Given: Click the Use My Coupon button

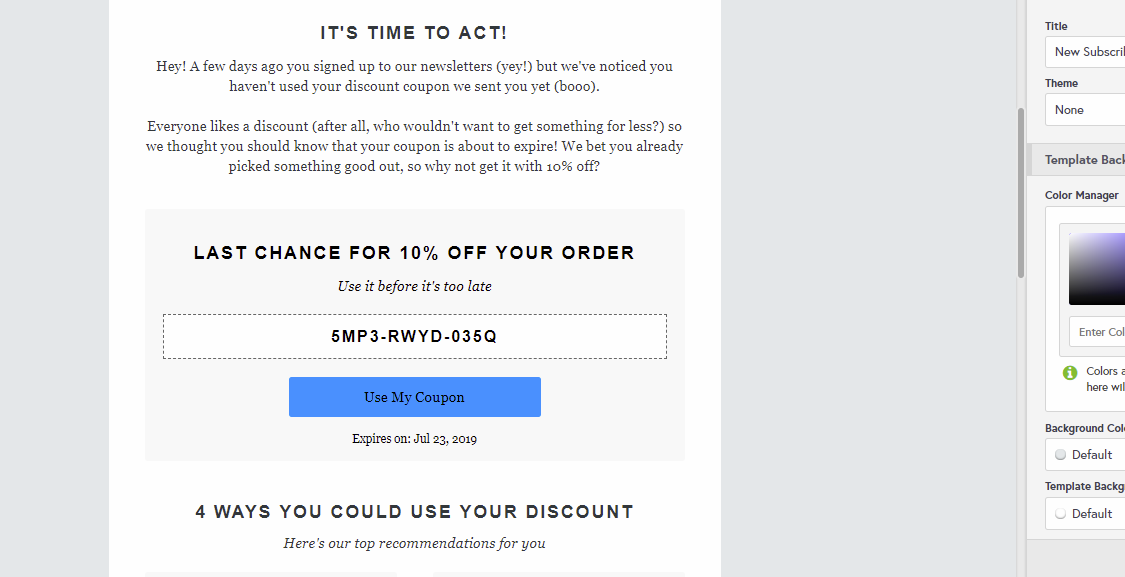Looking at the screenshot, I should coord(415,397).
